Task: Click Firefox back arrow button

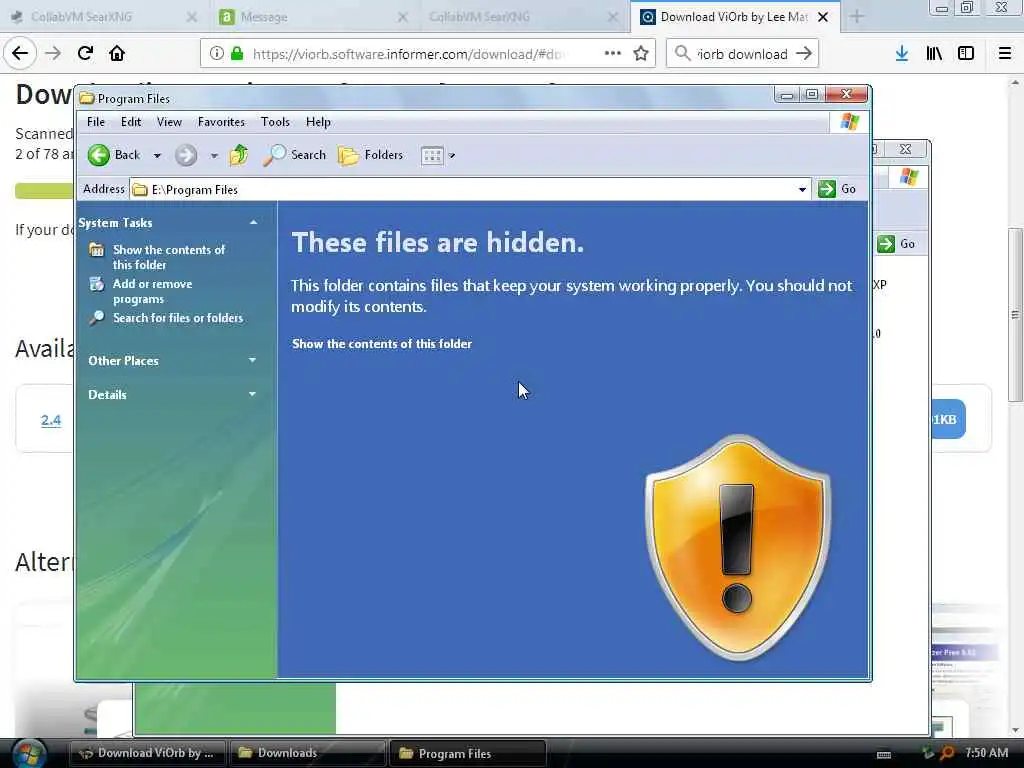Action: (20, 53)
